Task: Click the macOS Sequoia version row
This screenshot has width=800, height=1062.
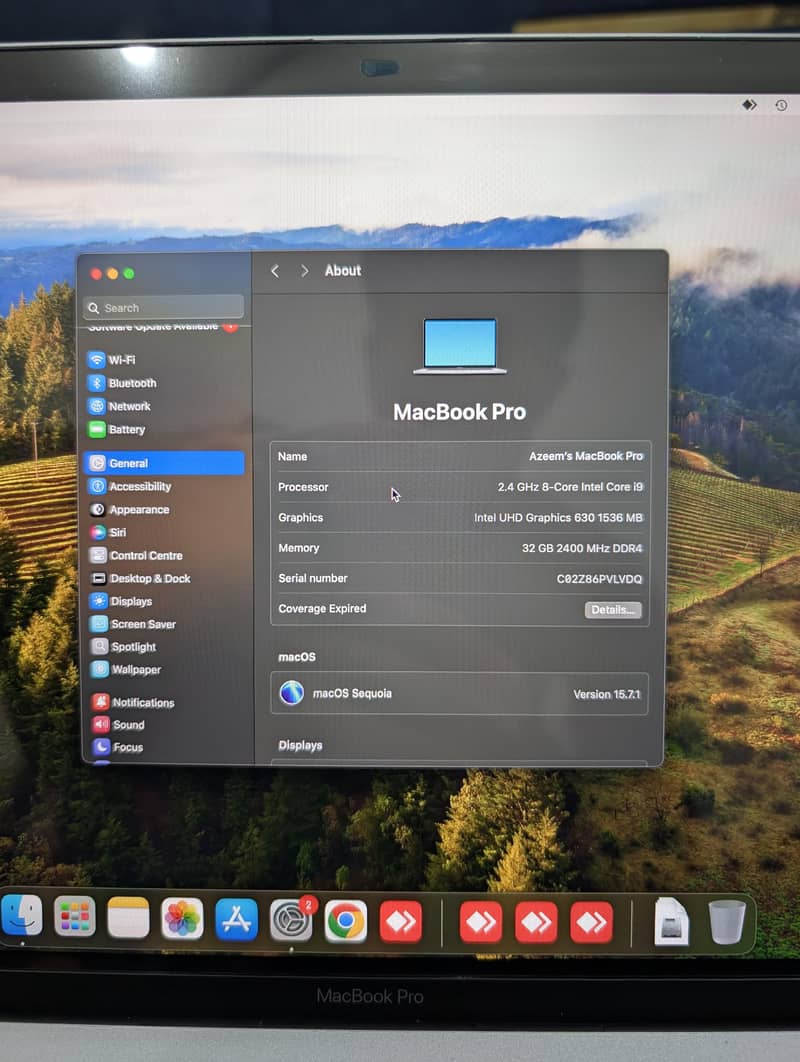Action: click(x=459, y=693)
